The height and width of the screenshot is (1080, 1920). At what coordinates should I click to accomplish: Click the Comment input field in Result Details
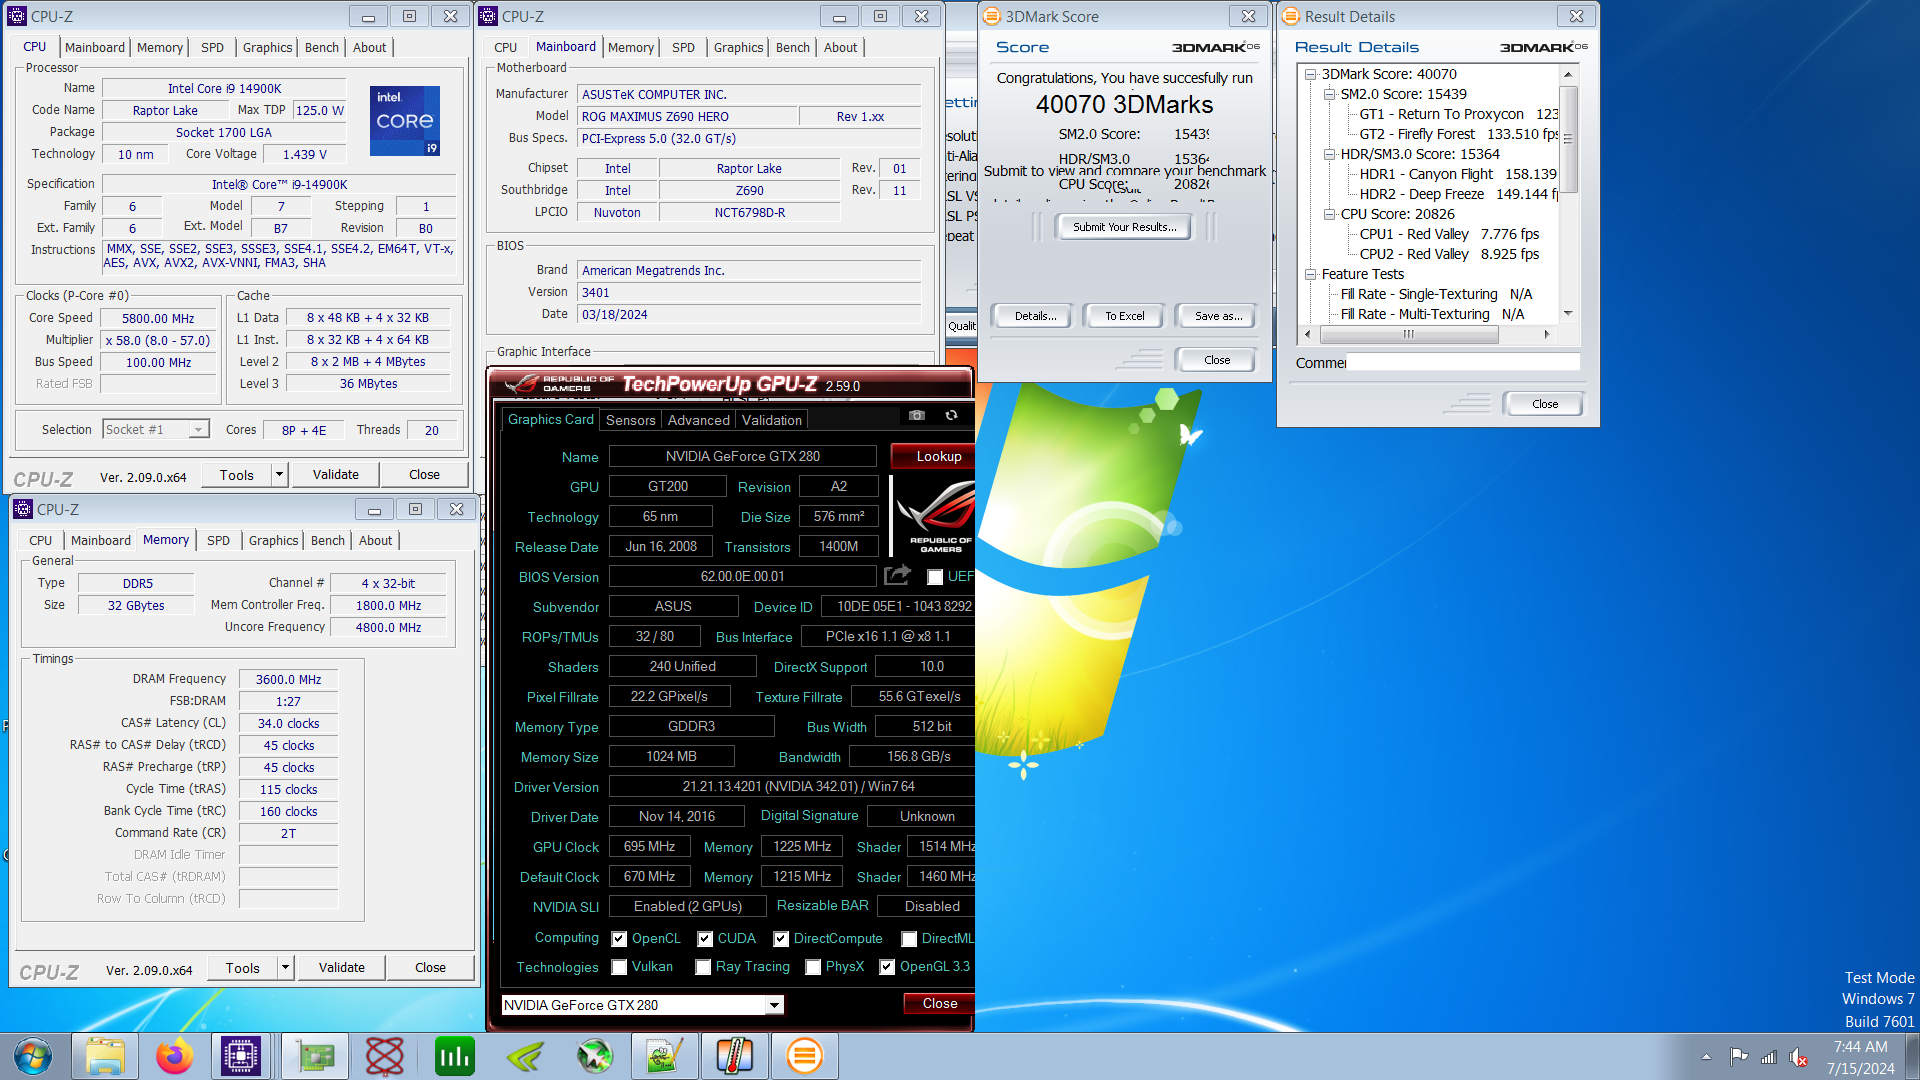1463,362
